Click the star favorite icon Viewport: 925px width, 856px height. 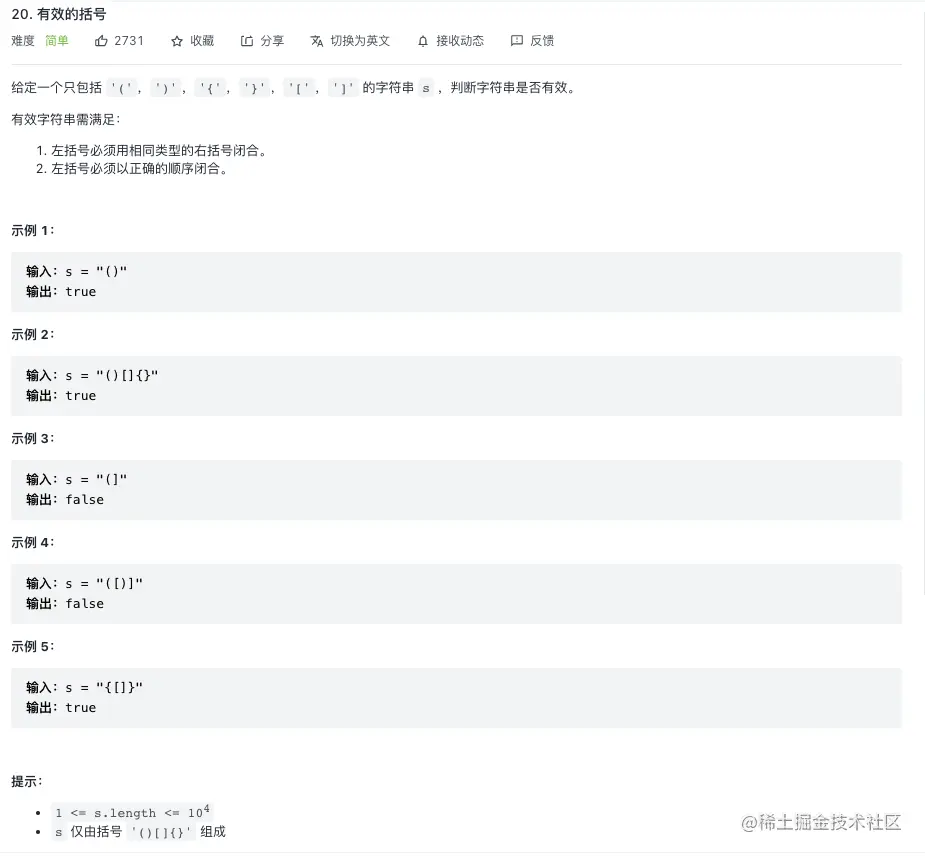pos(176,41)
